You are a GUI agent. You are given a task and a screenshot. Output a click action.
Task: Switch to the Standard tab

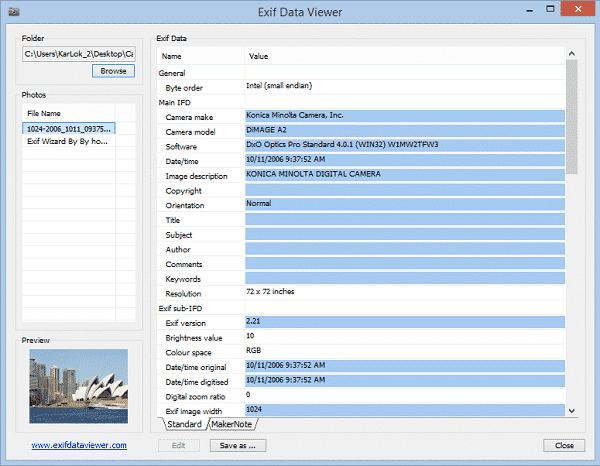[183, 425]
